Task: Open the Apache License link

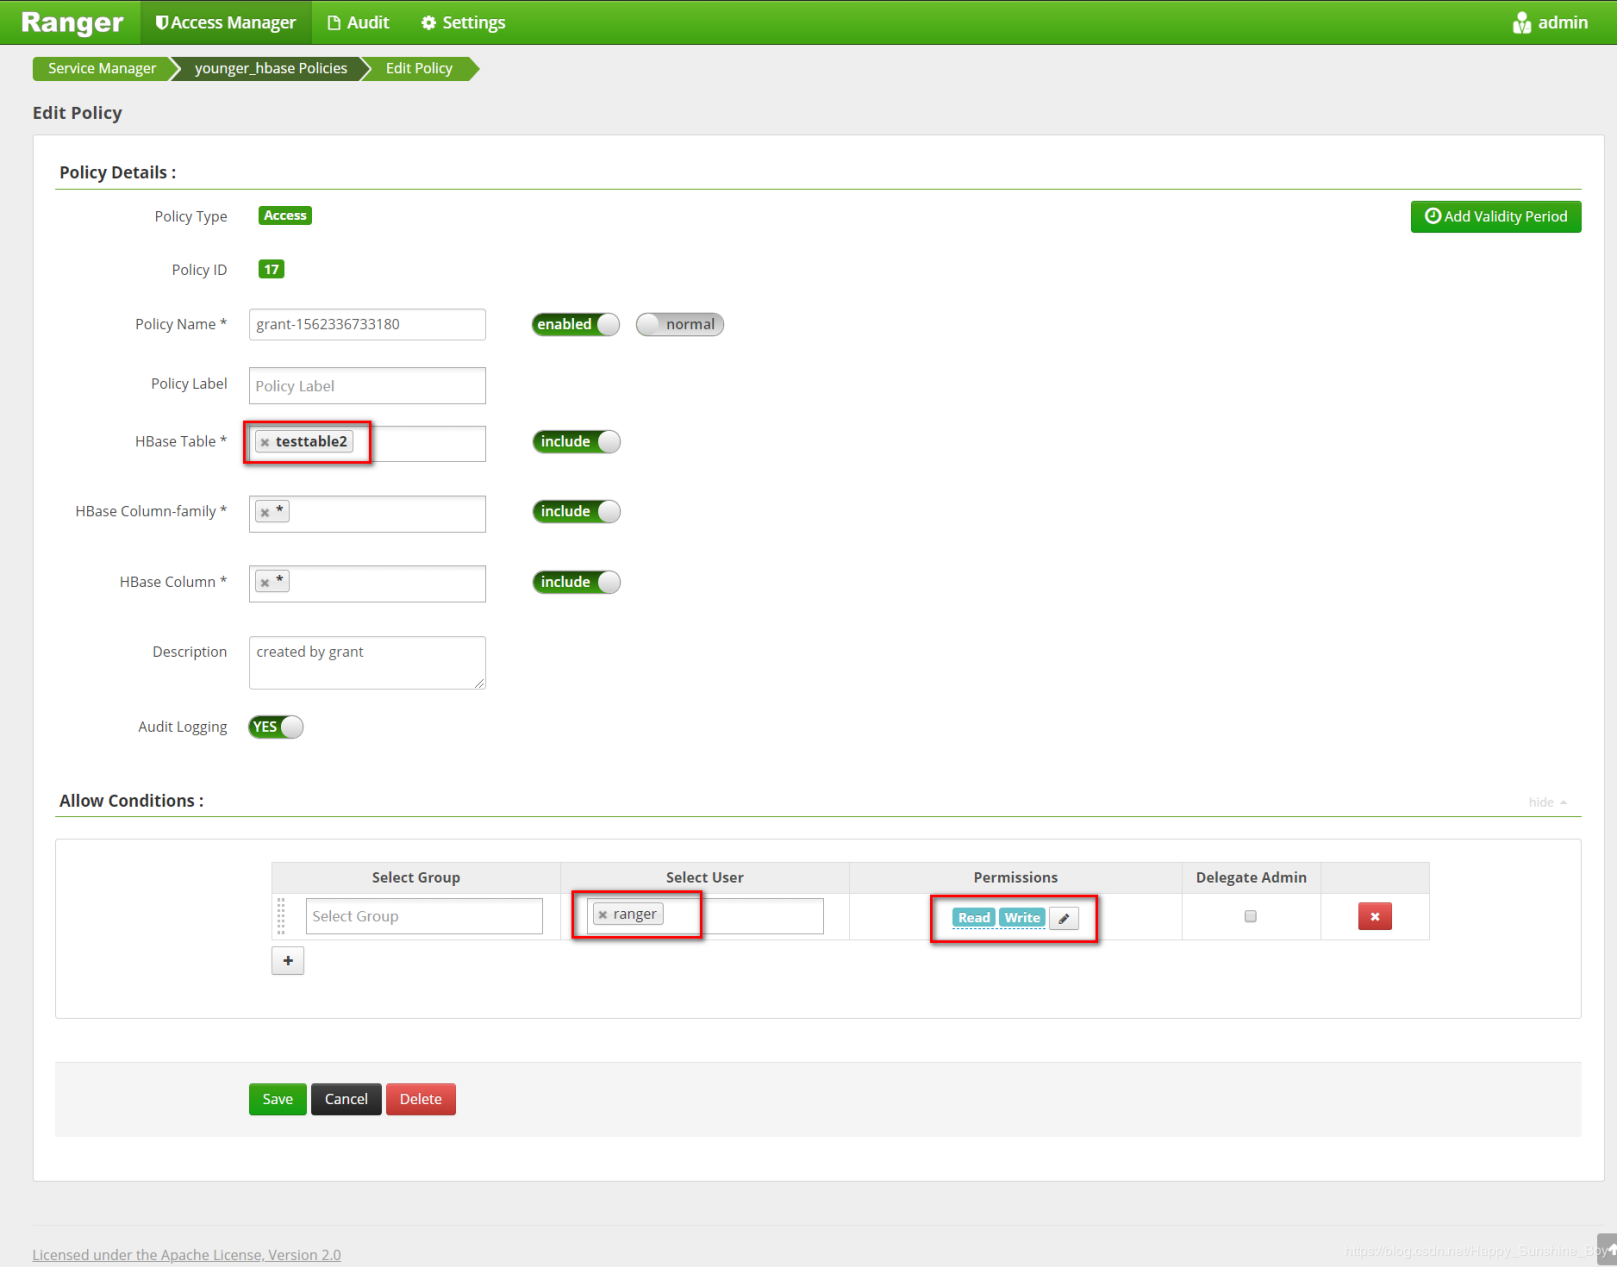Action: (x=186, y=1255)
